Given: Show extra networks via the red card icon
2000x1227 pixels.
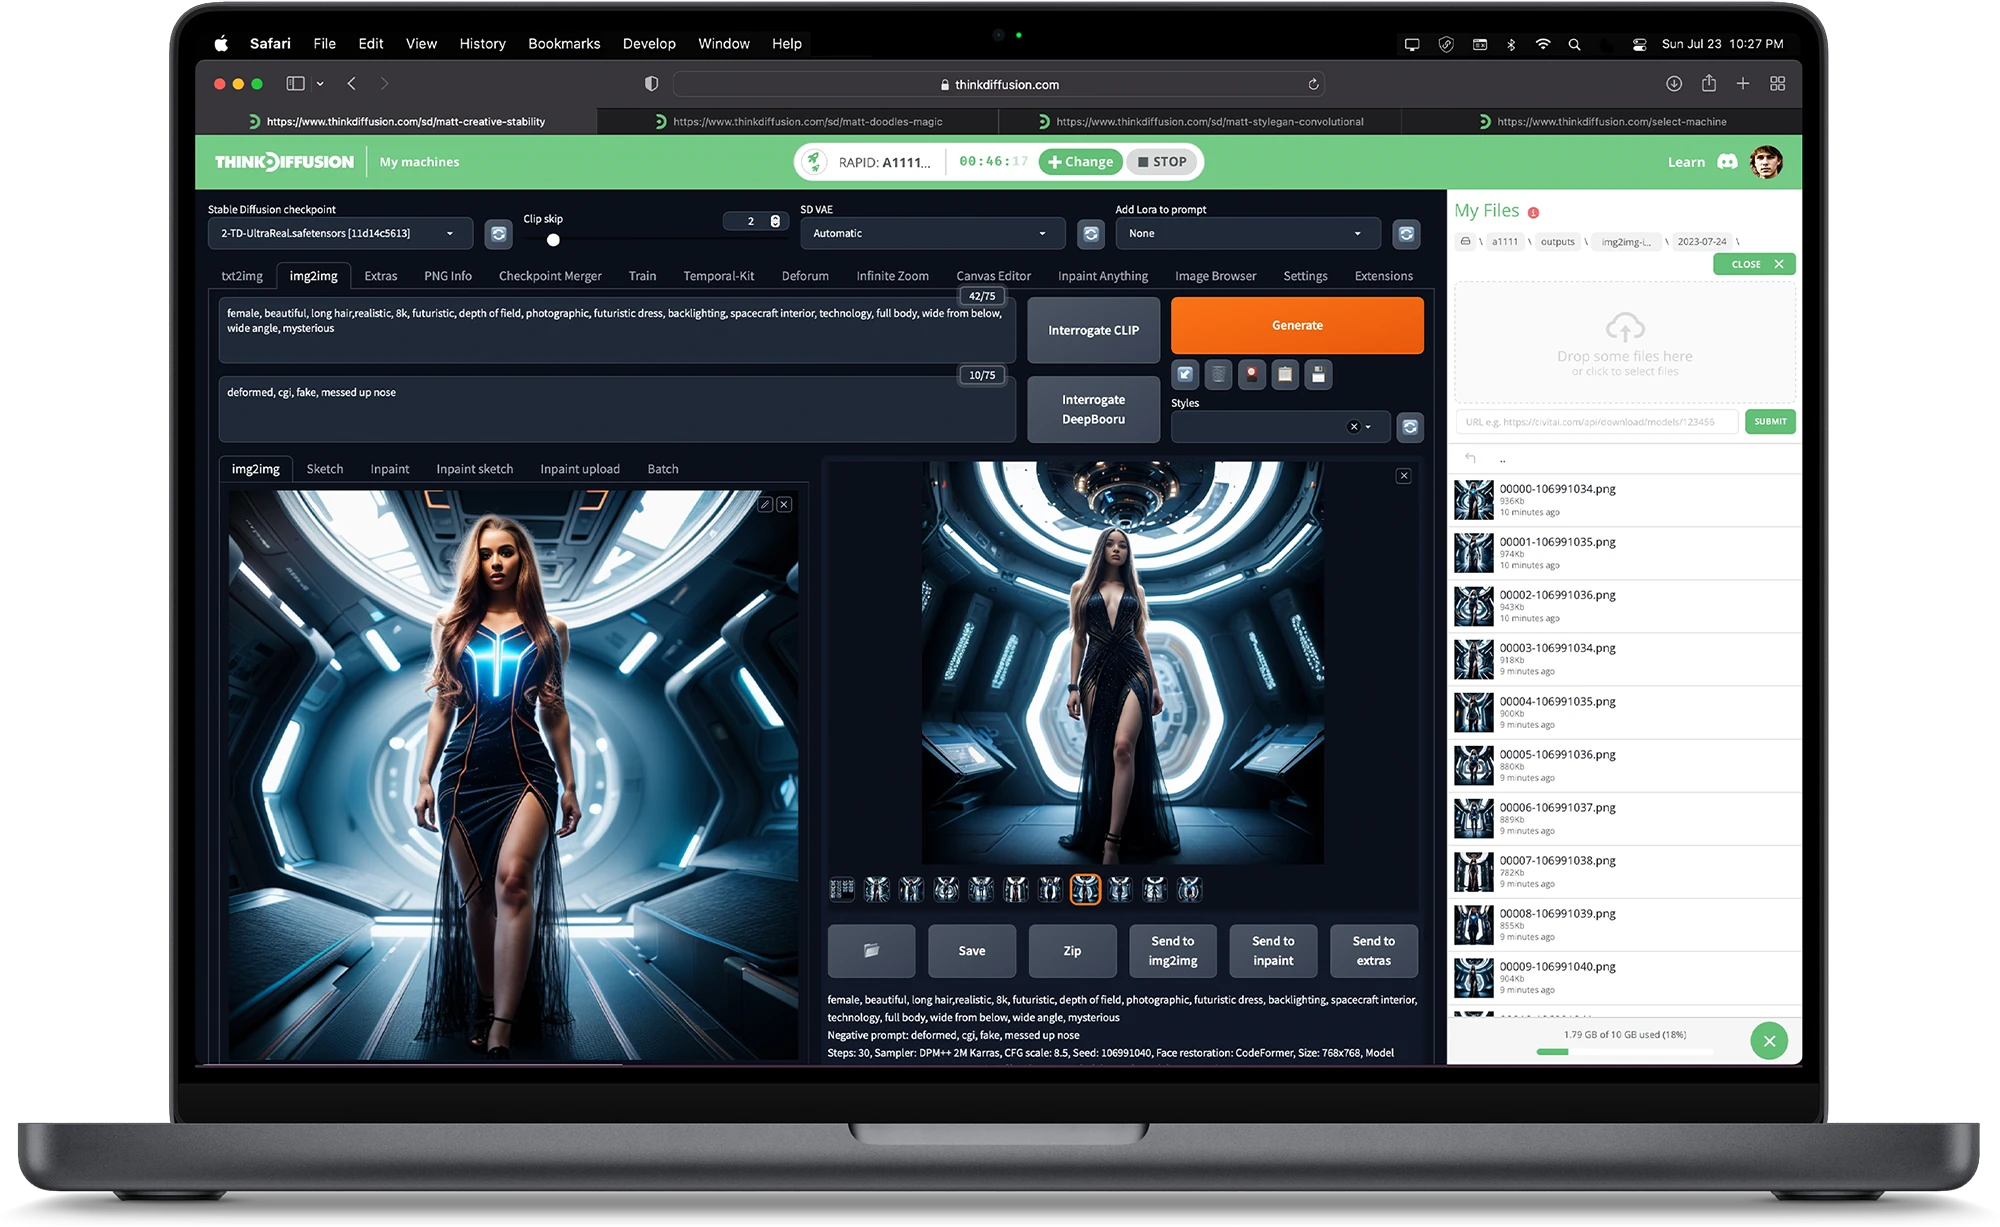Looking at the screenshot, I should click(1251, 375).
